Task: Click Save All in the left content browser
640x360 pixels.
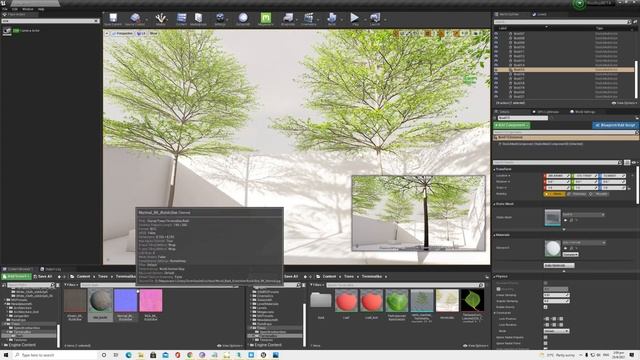Action: (43, 276)
